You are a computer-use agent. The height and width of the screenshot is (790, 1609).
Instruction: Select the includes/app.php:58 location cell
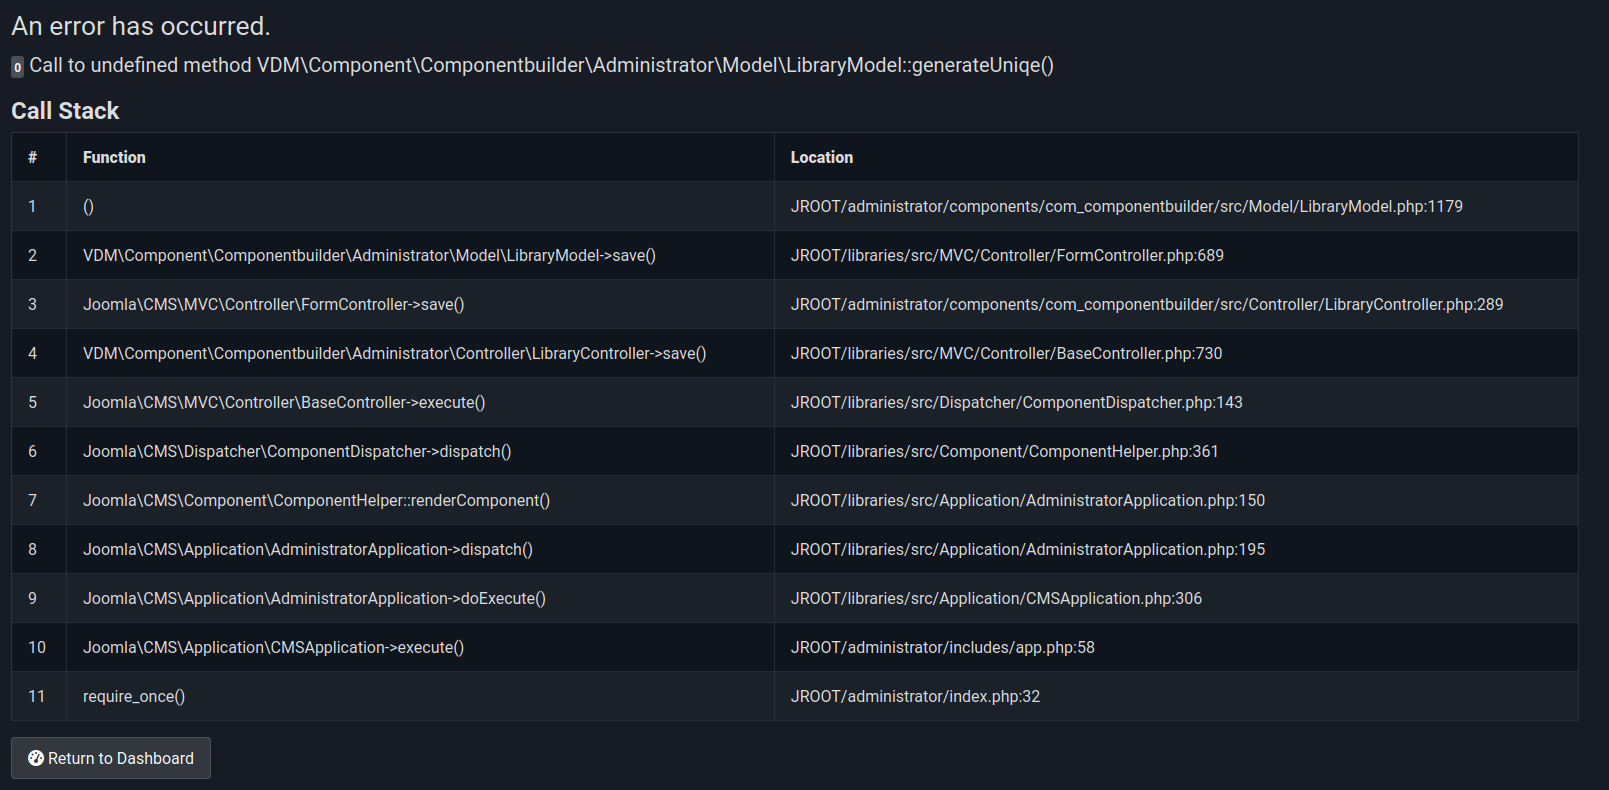click(1176, 647)
